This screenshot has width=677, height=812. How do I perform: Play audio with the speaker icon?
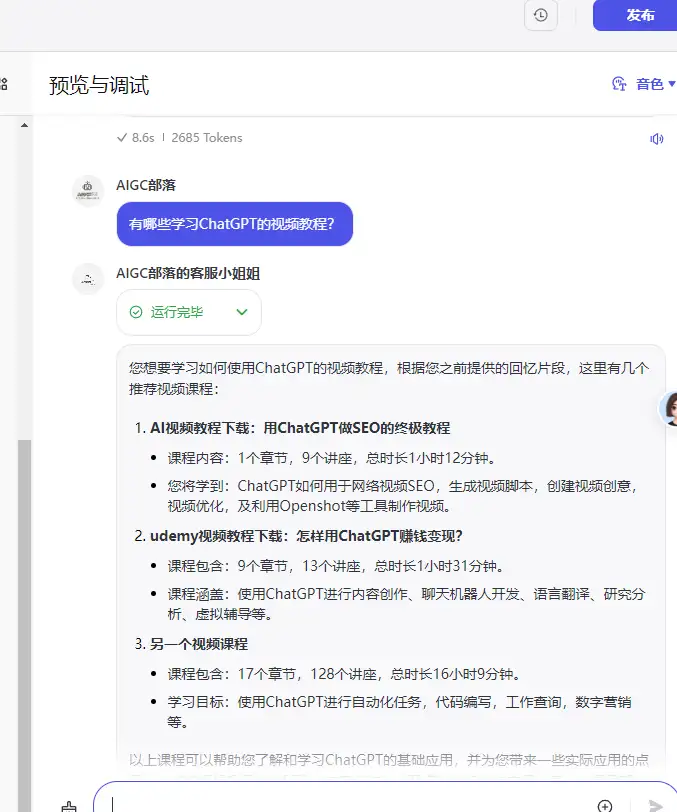coord(656,139)
